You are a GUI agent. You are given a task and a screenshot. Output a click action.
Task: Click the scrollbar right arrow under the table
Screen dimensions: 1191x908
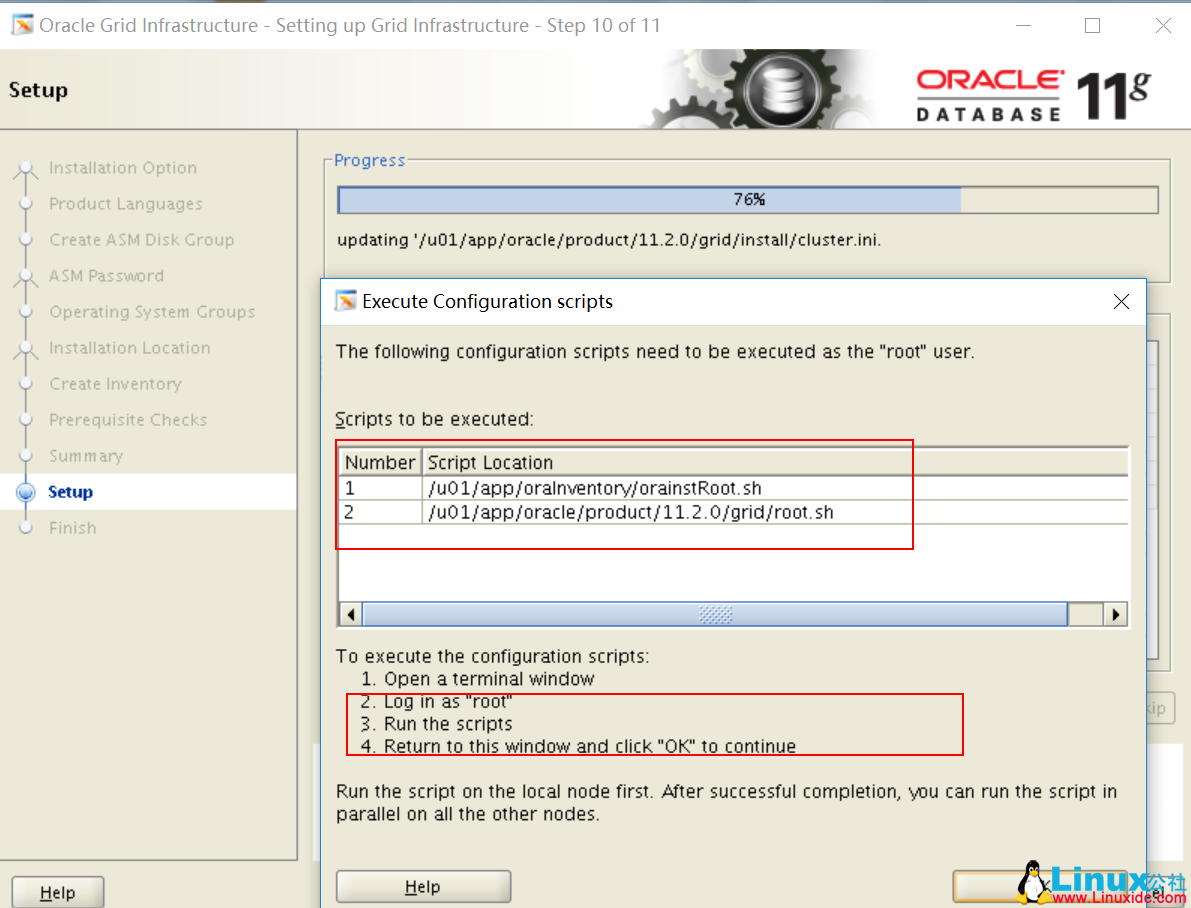(x=1117, y=613)
